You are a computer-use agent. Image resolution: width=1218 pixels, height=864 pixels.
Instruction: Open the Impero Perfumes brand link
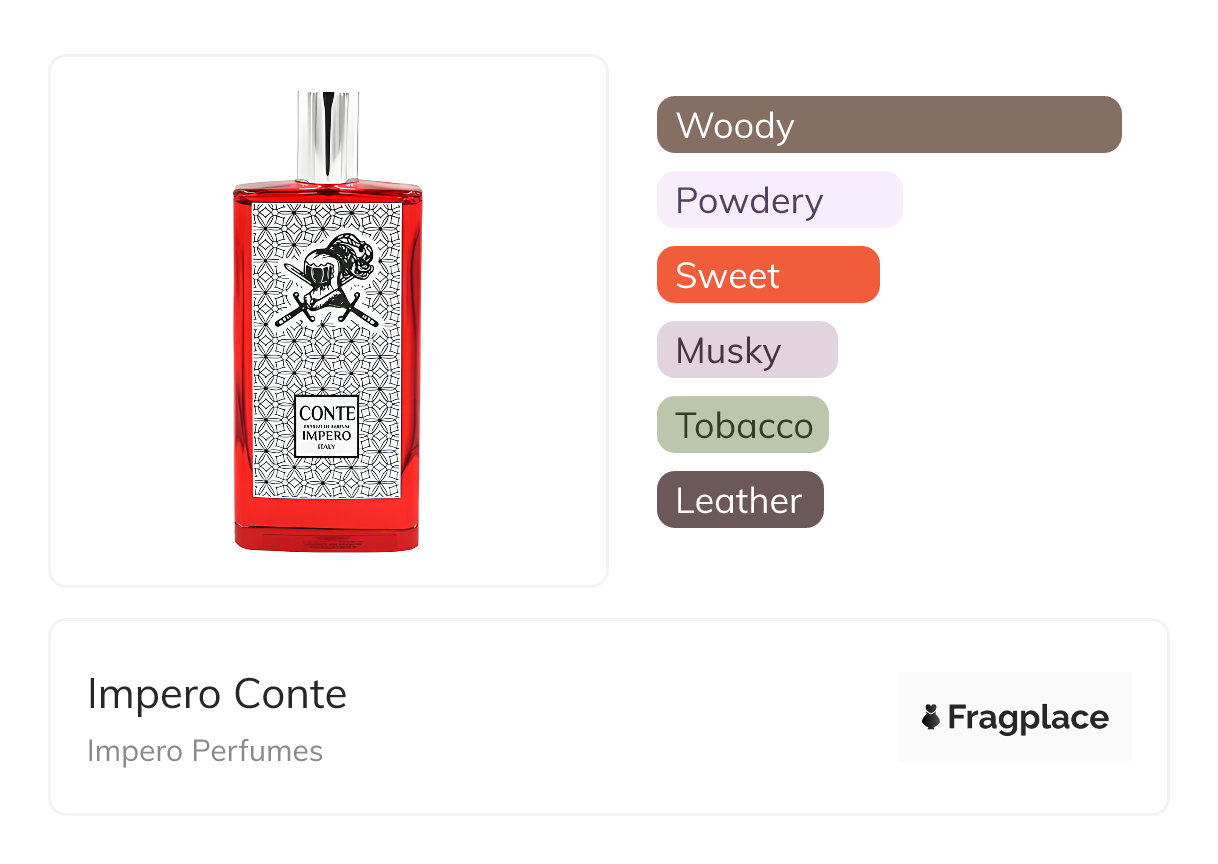point(205,751)
